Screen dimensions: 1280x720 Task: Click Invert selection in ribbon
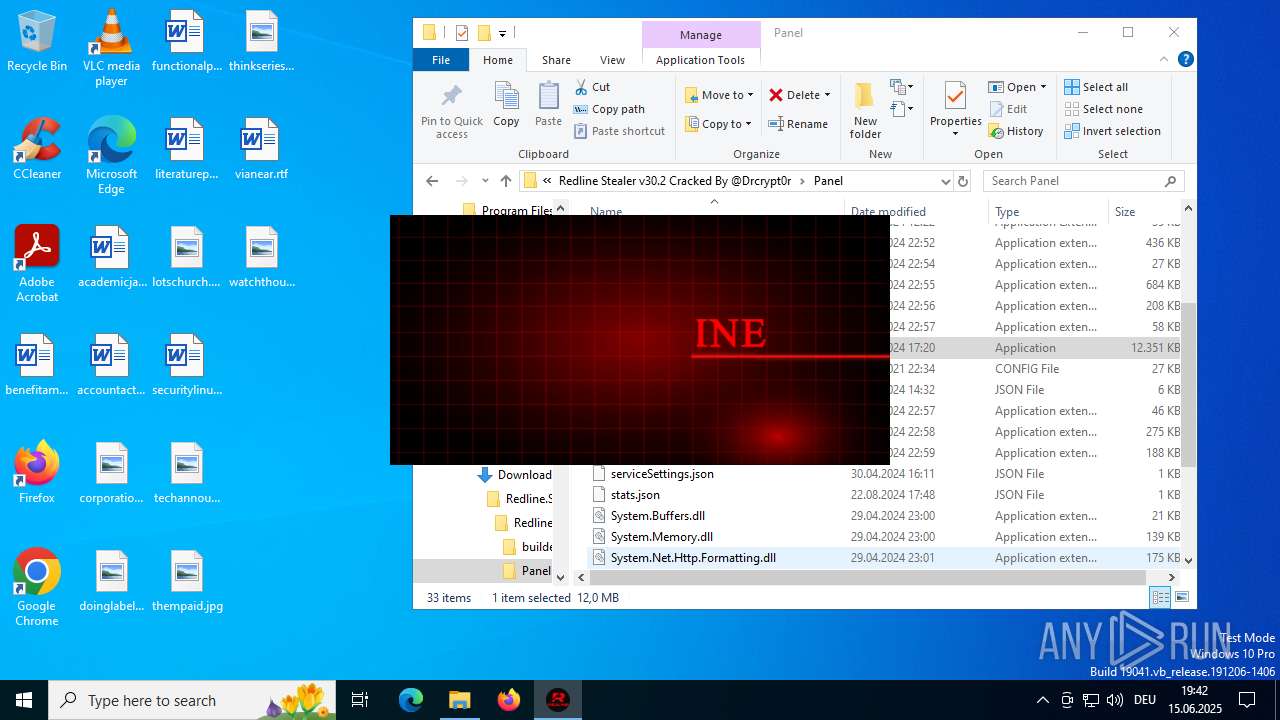pyautogui.click(x=1112, y=131)
